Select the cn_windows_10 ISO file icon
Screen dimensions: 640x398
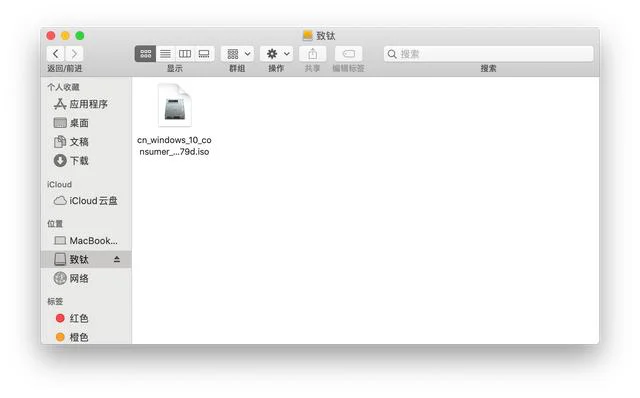coord(175,105)
